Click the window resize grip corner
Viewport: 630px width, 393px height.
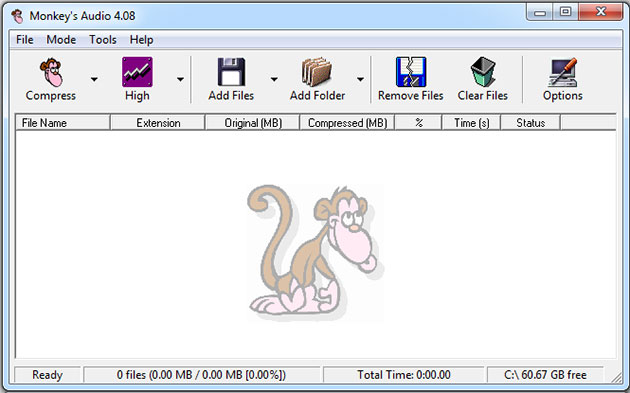pyautogui.click(x=616, y=377)
